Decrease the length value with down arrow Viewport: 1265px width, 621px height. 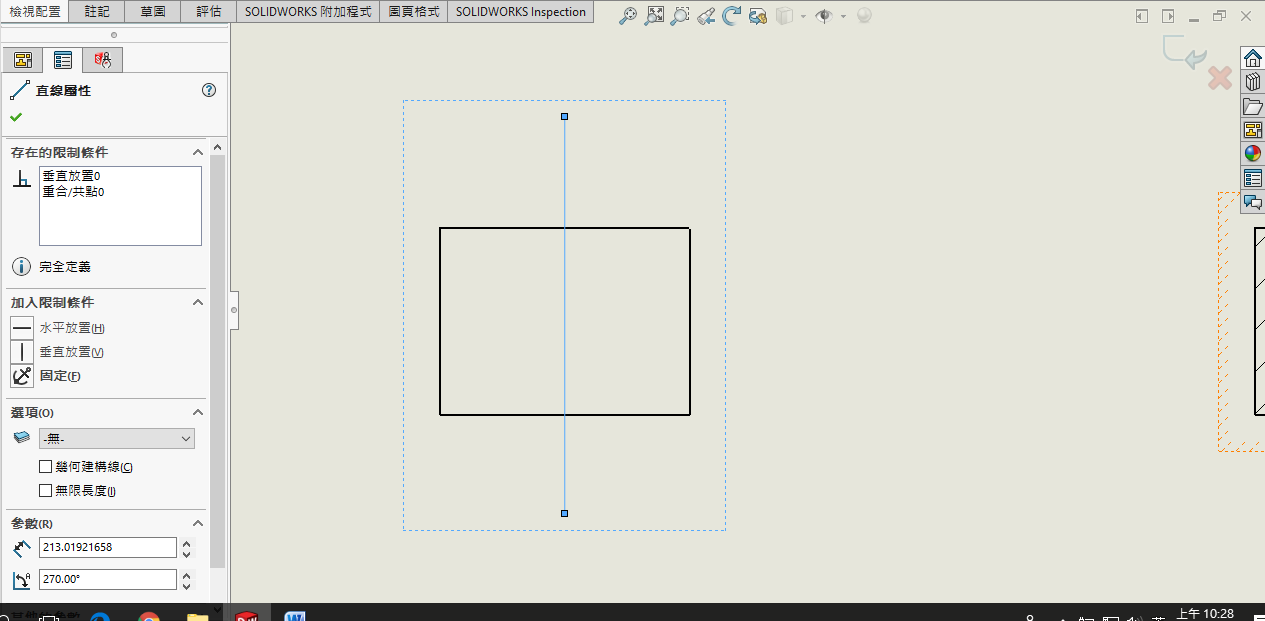pos(187,553)
